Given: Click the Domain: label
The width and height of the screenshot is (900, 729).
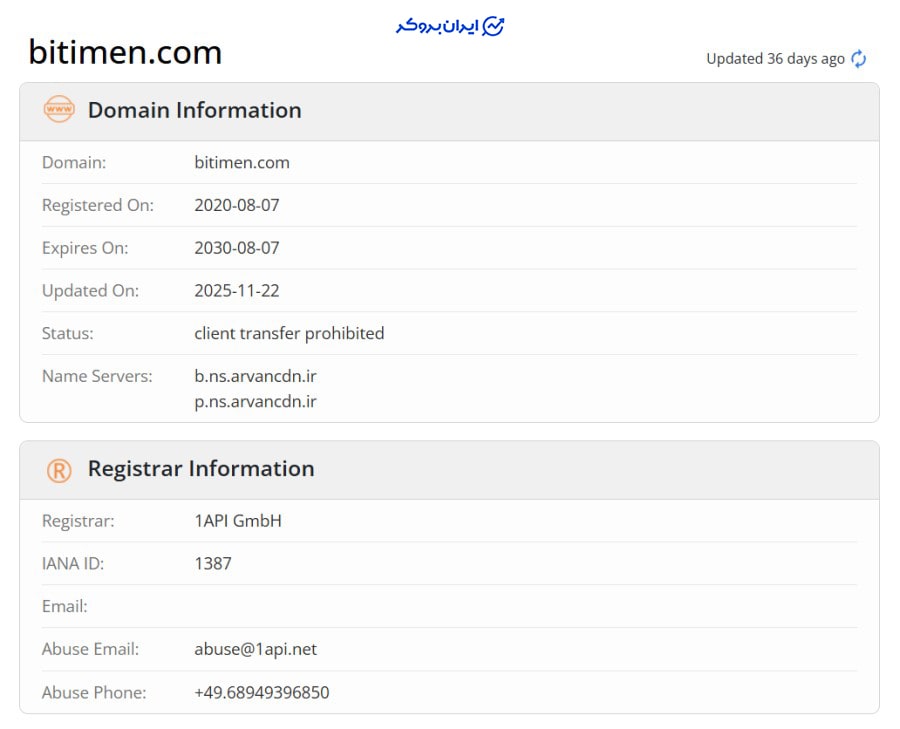Looking at the screenshot, I should click(73, 162).
